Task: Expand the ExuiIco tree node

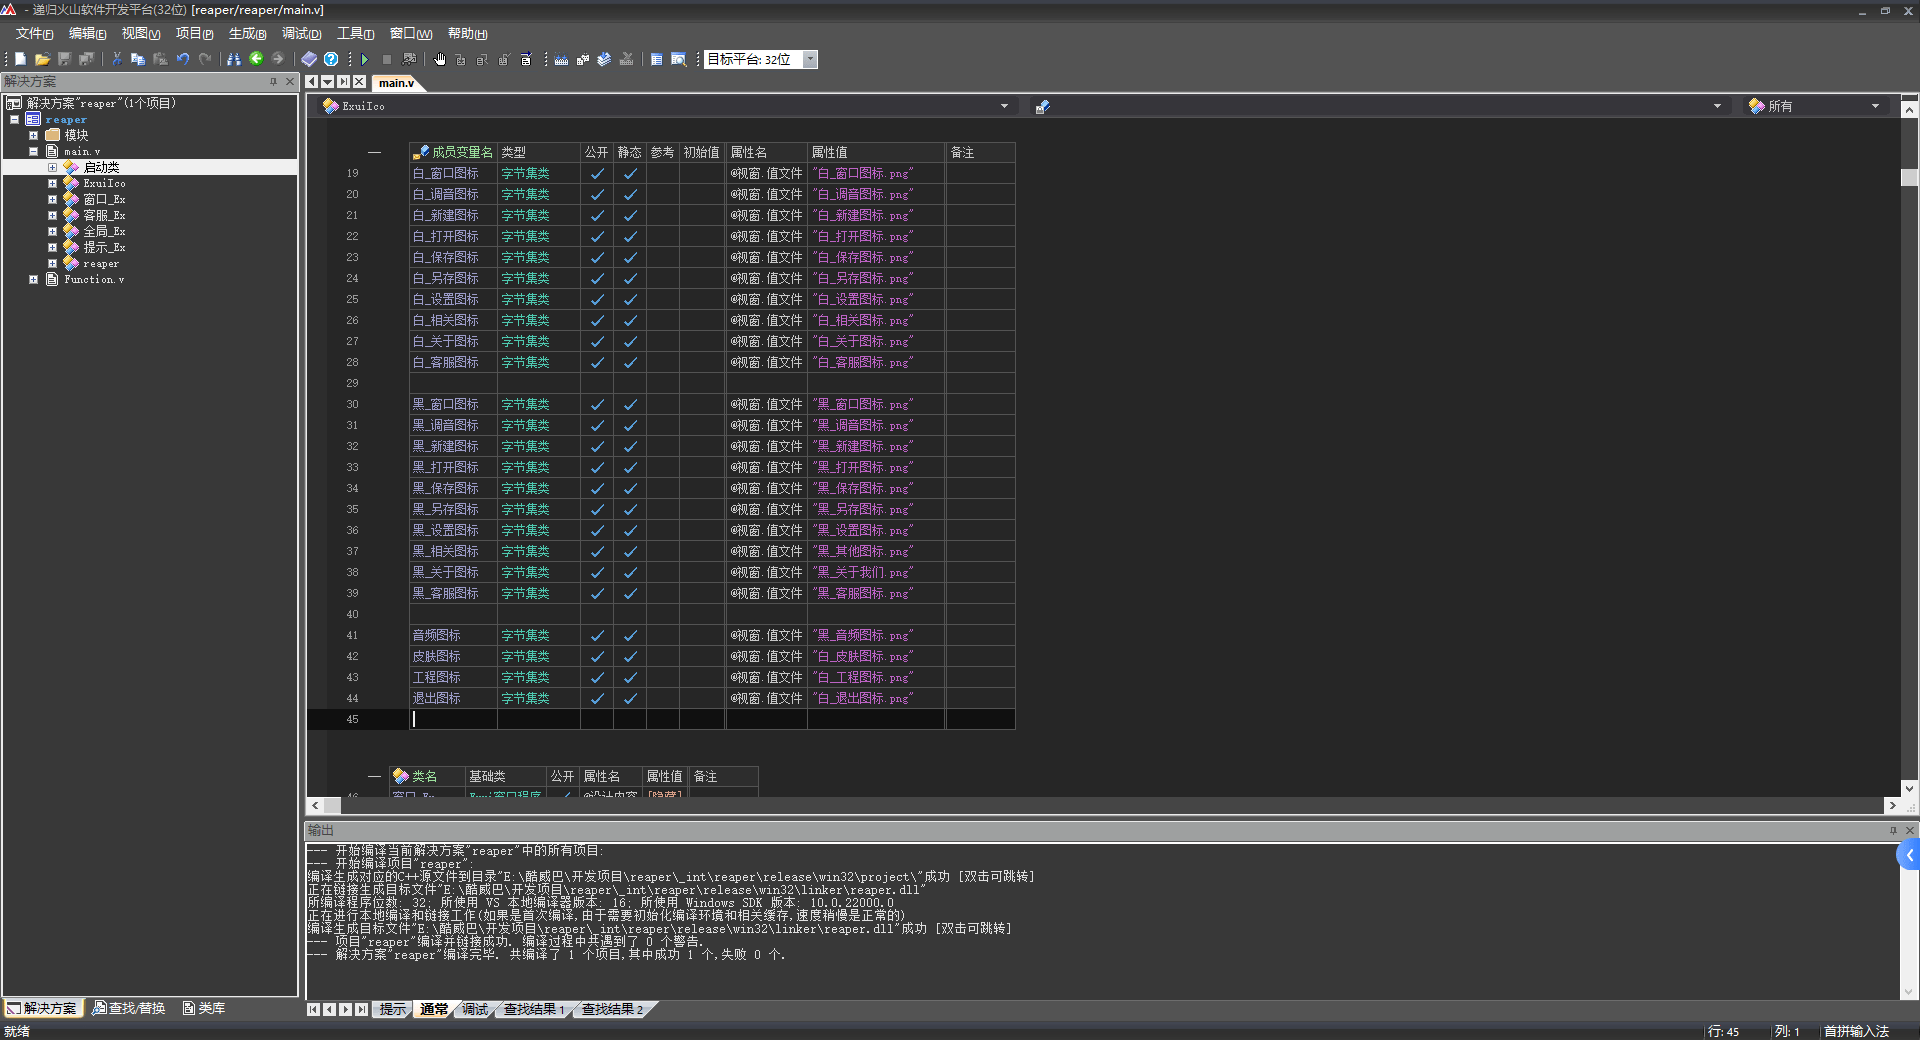Action: tap(52, 183)
